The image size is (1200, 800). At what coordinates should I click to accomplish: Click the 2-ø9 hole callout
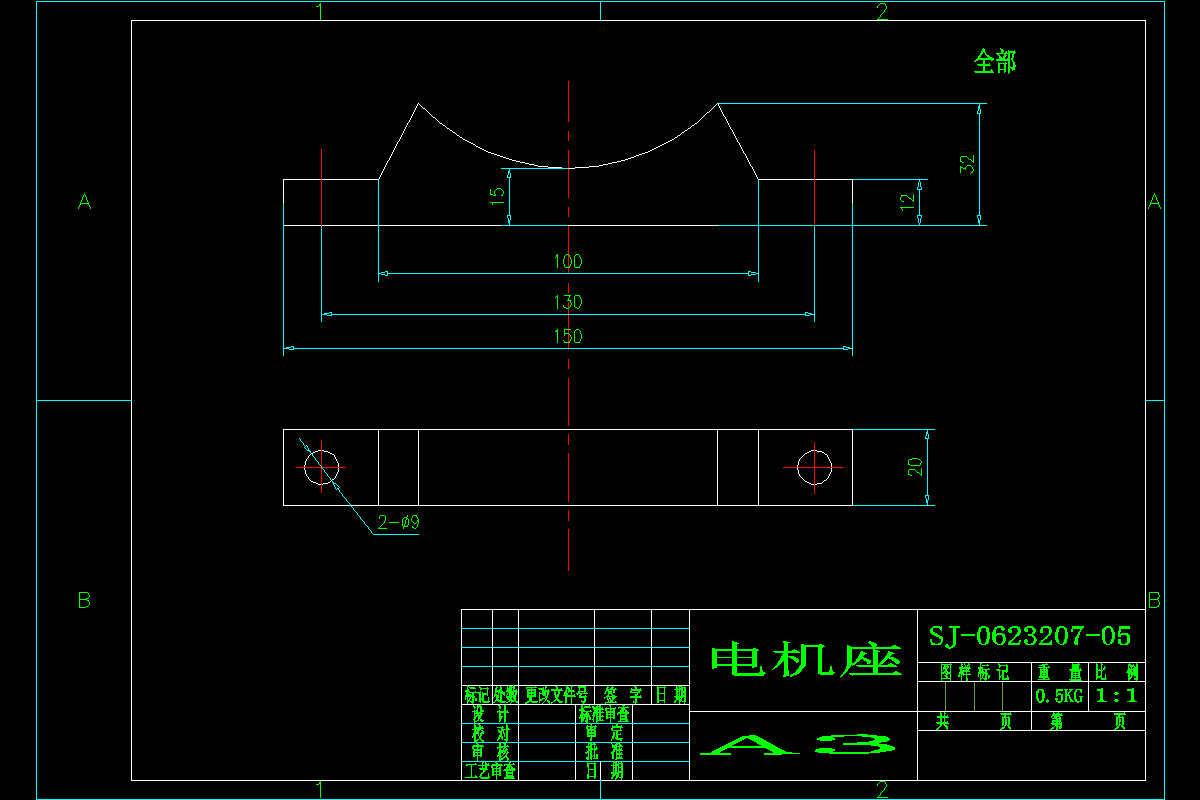397,522
